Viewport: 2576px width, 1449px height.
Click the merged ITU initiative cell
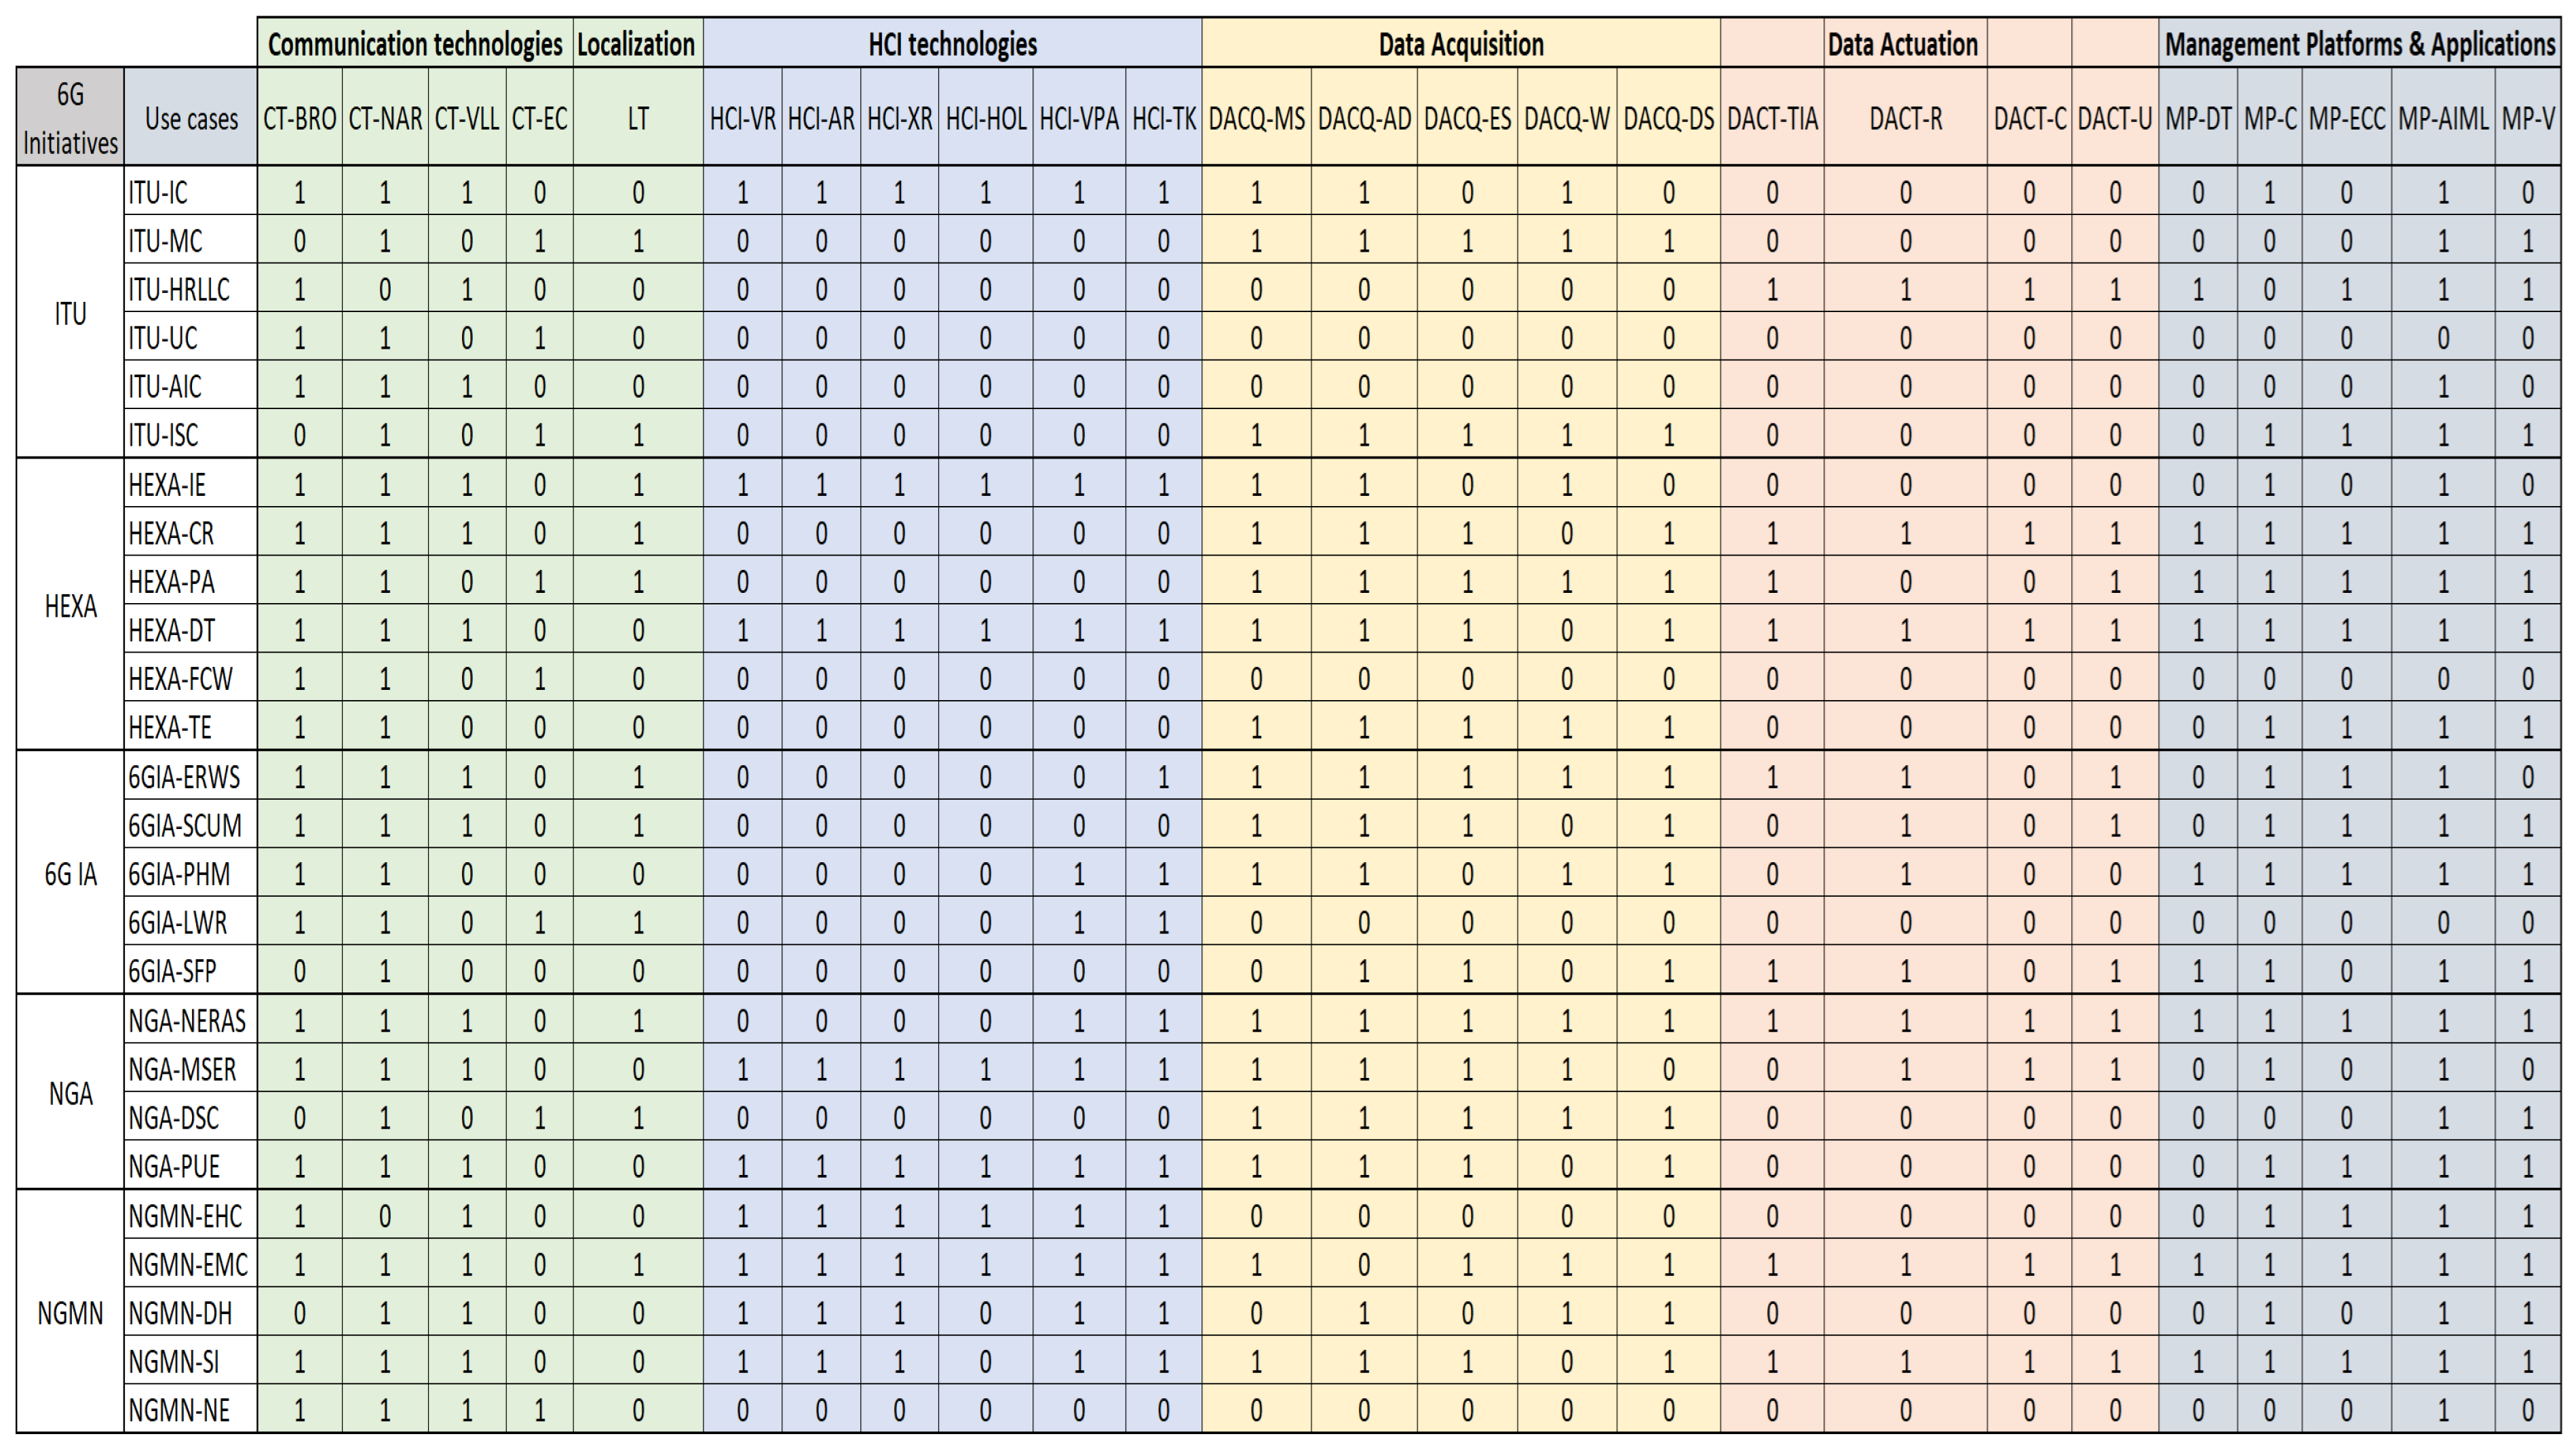(70, 313)
